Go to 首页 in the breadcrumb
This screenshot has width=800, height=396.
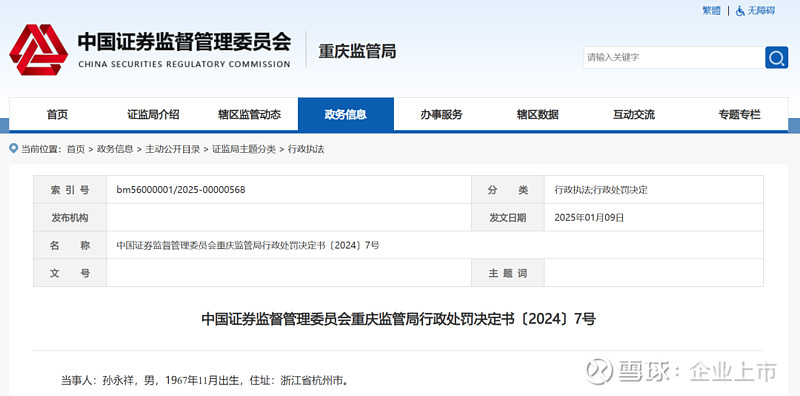76,149
